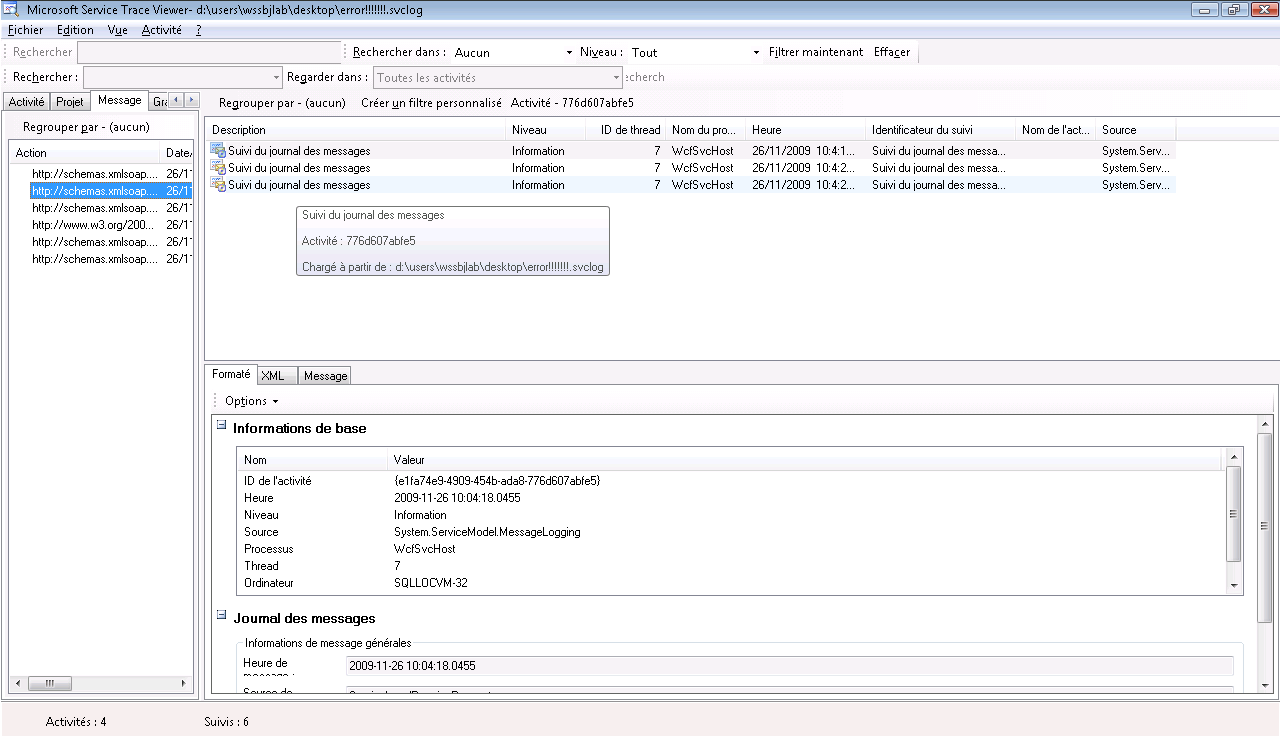Switch to the Projet tab
Image resolution: width=1282 pixels, height=736 pixels.
click(x=70, y=102)
